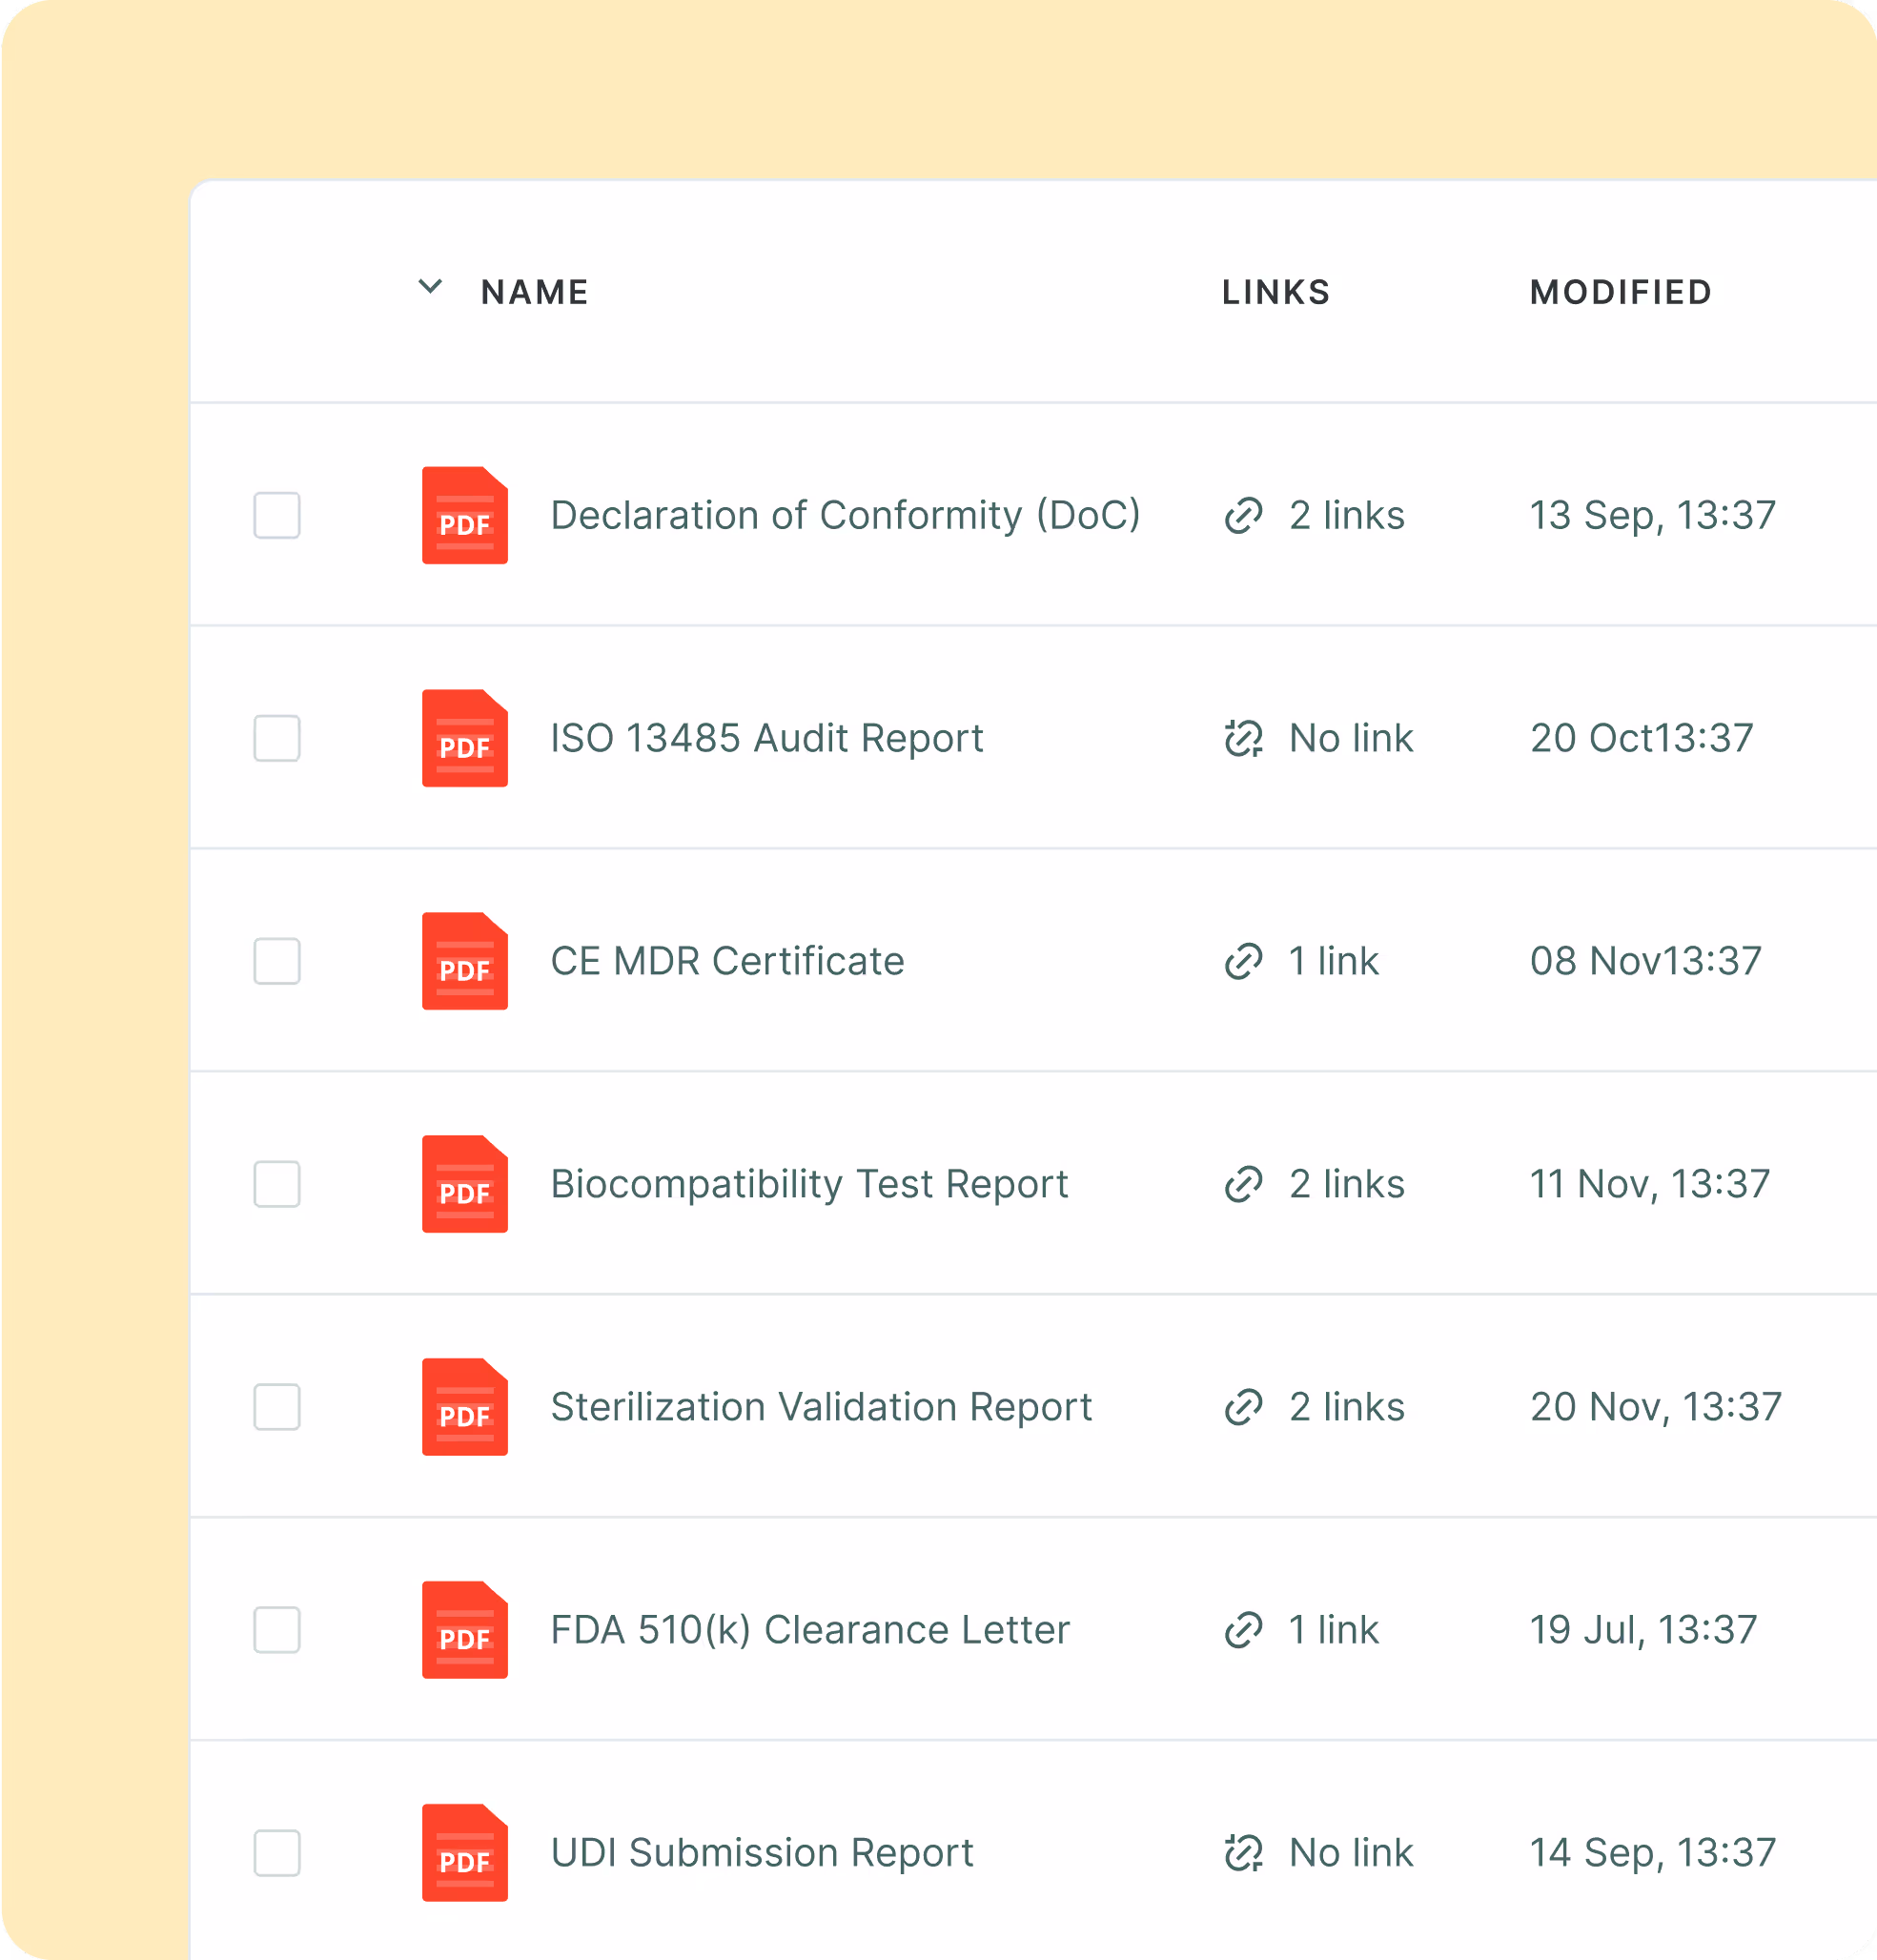
Task: Click the PDF icon for ISO 13485 Audit Report
Action: 464,738
